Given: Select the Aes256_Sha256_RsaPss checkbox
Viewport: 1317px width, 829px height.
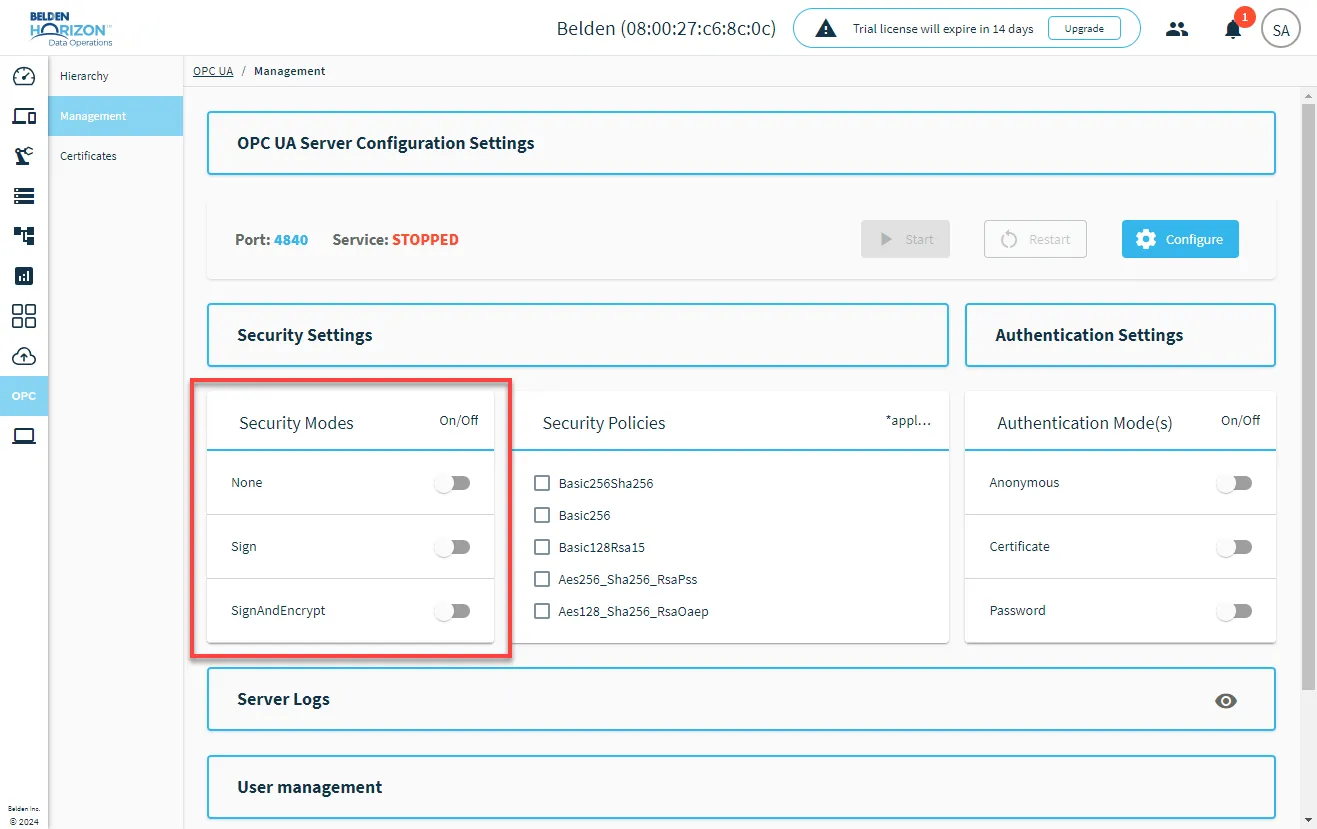Looking at the screenshot, I should coord(542,579).
